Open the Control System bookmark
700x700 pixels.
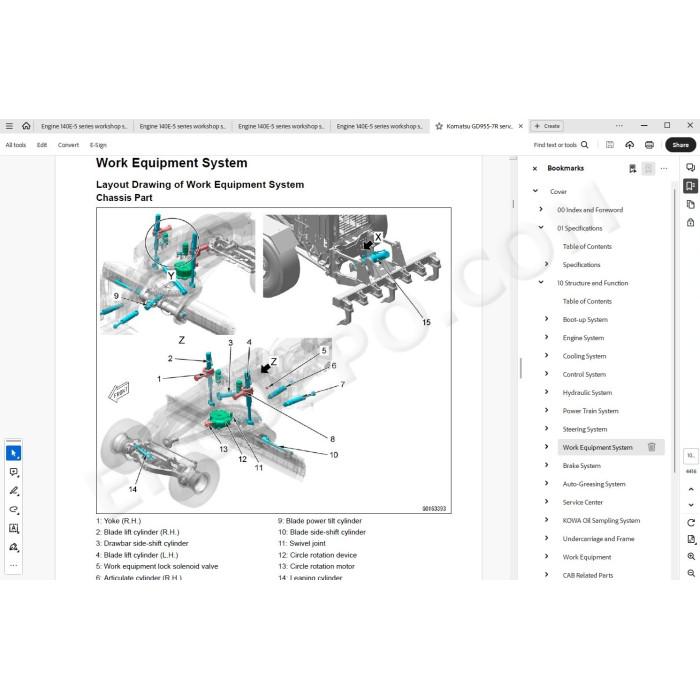pos(584,375)
